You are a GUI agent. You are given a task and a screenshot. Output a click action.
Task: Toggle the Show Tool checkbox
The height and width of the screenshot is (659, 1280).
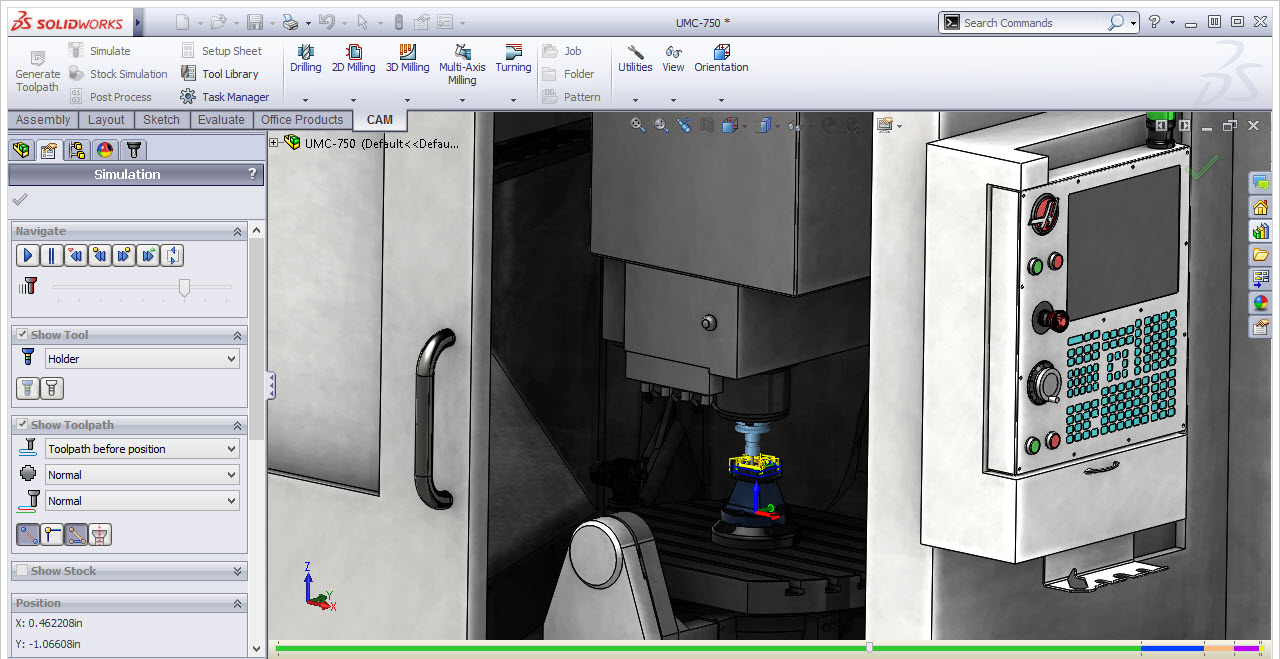click(22, 335)
